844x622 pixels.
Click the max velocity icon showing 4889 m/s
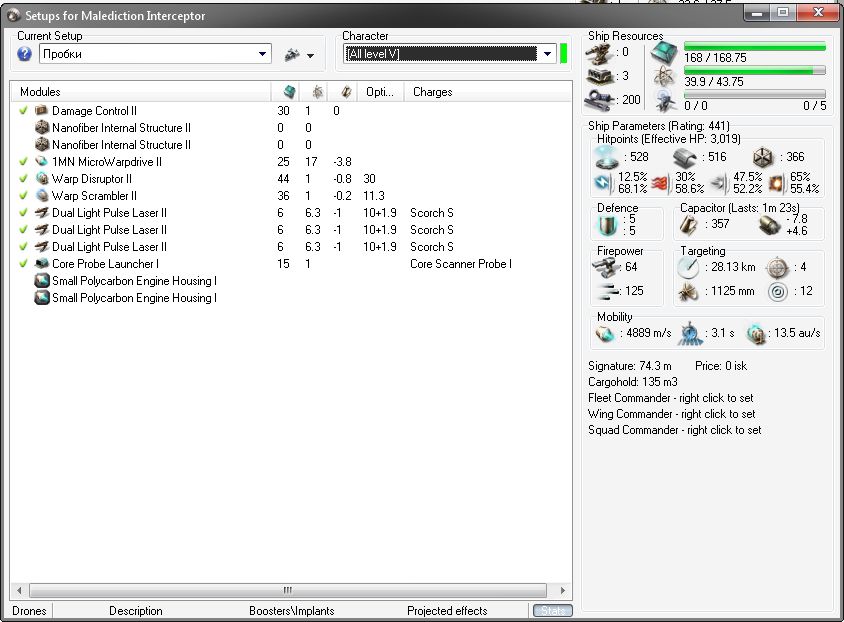tap(605, 334)
